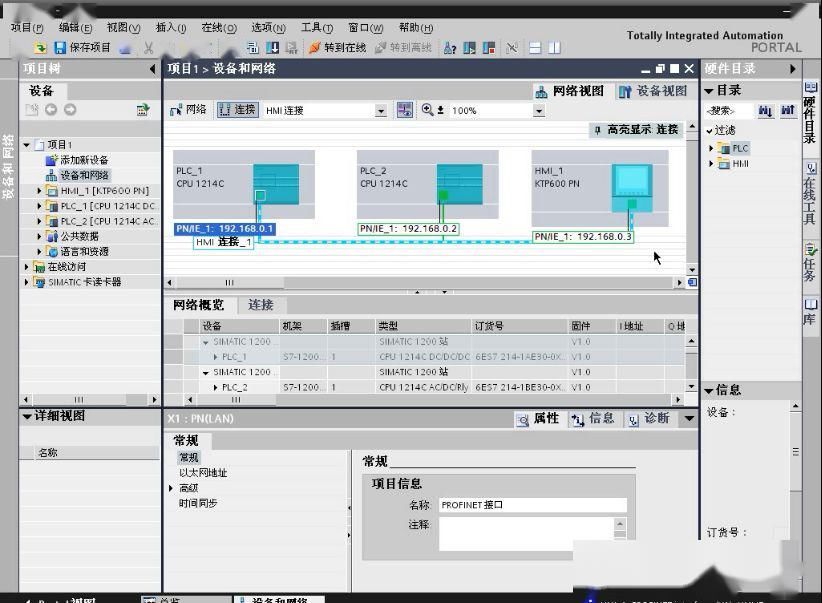Image resolution: width=822 pixels, height=603 pixels.
Task: Open the HMI连接 connection type dropdown
Action: [x=381, y=111]
